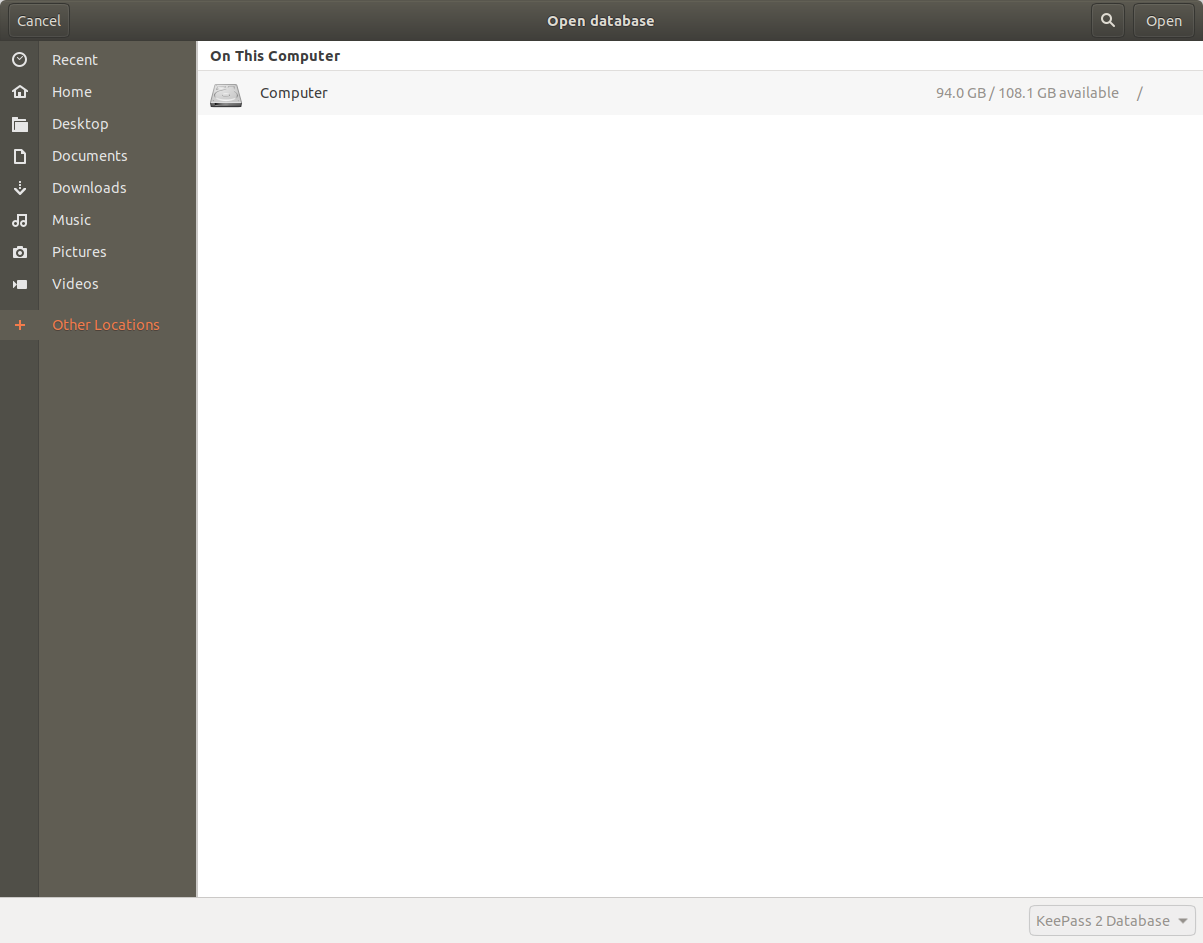
Task: Click the search magnifier icon
Action: pos(1107,20)
